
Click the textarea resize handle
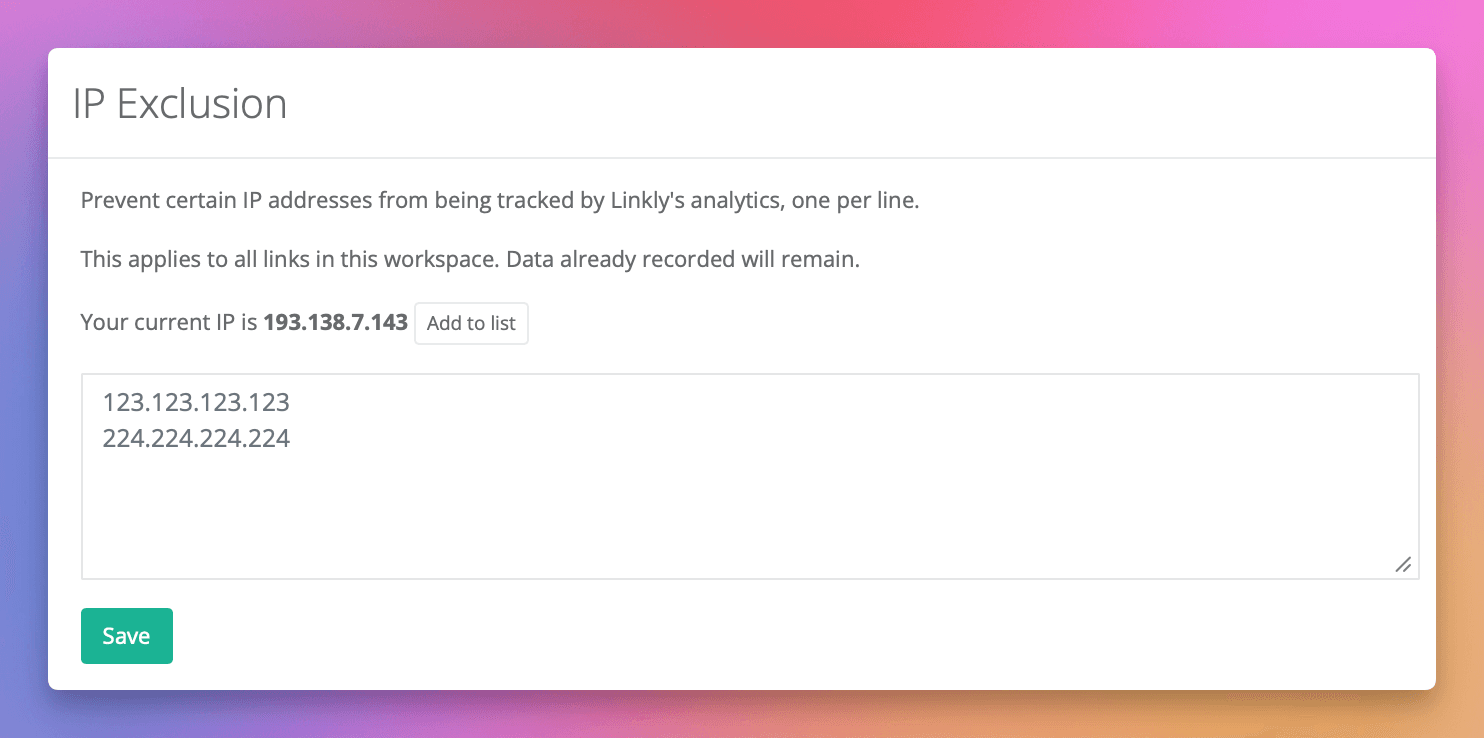pyautogui.click(x=1403, y=565)
